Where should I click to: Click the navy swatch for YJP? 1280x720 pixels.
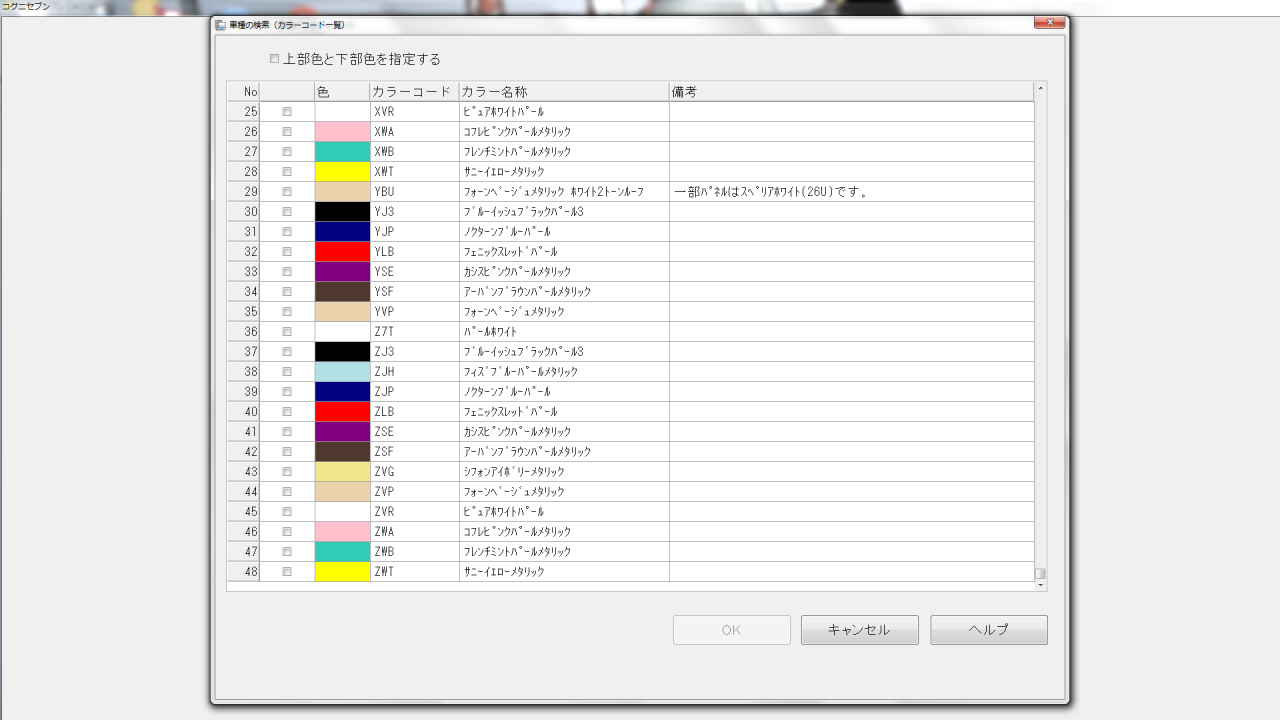pos(342,231)
